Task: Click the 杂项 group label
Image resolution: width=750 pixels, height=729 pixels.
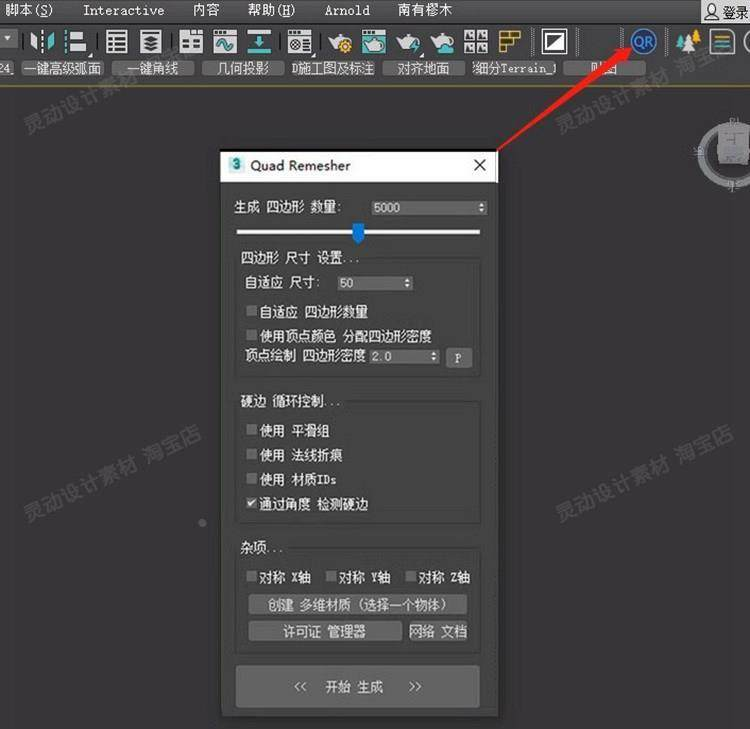Action: tap(261, 547)
